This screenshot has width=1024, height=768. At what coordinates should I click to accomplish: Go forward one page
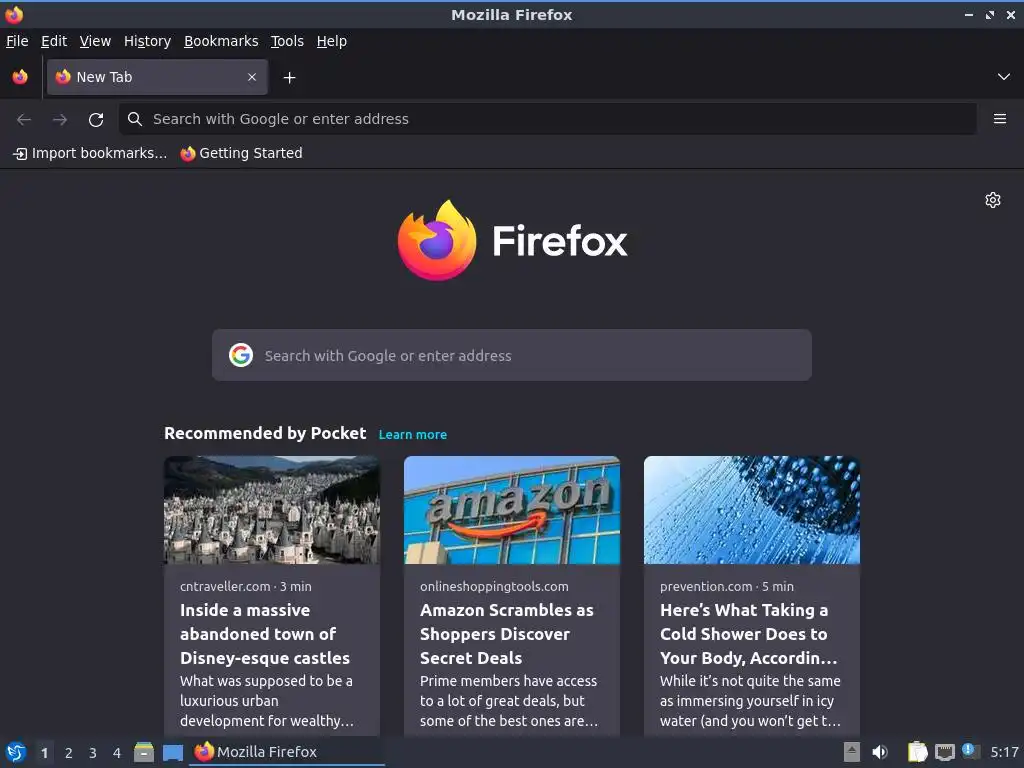tap(60, 120)
